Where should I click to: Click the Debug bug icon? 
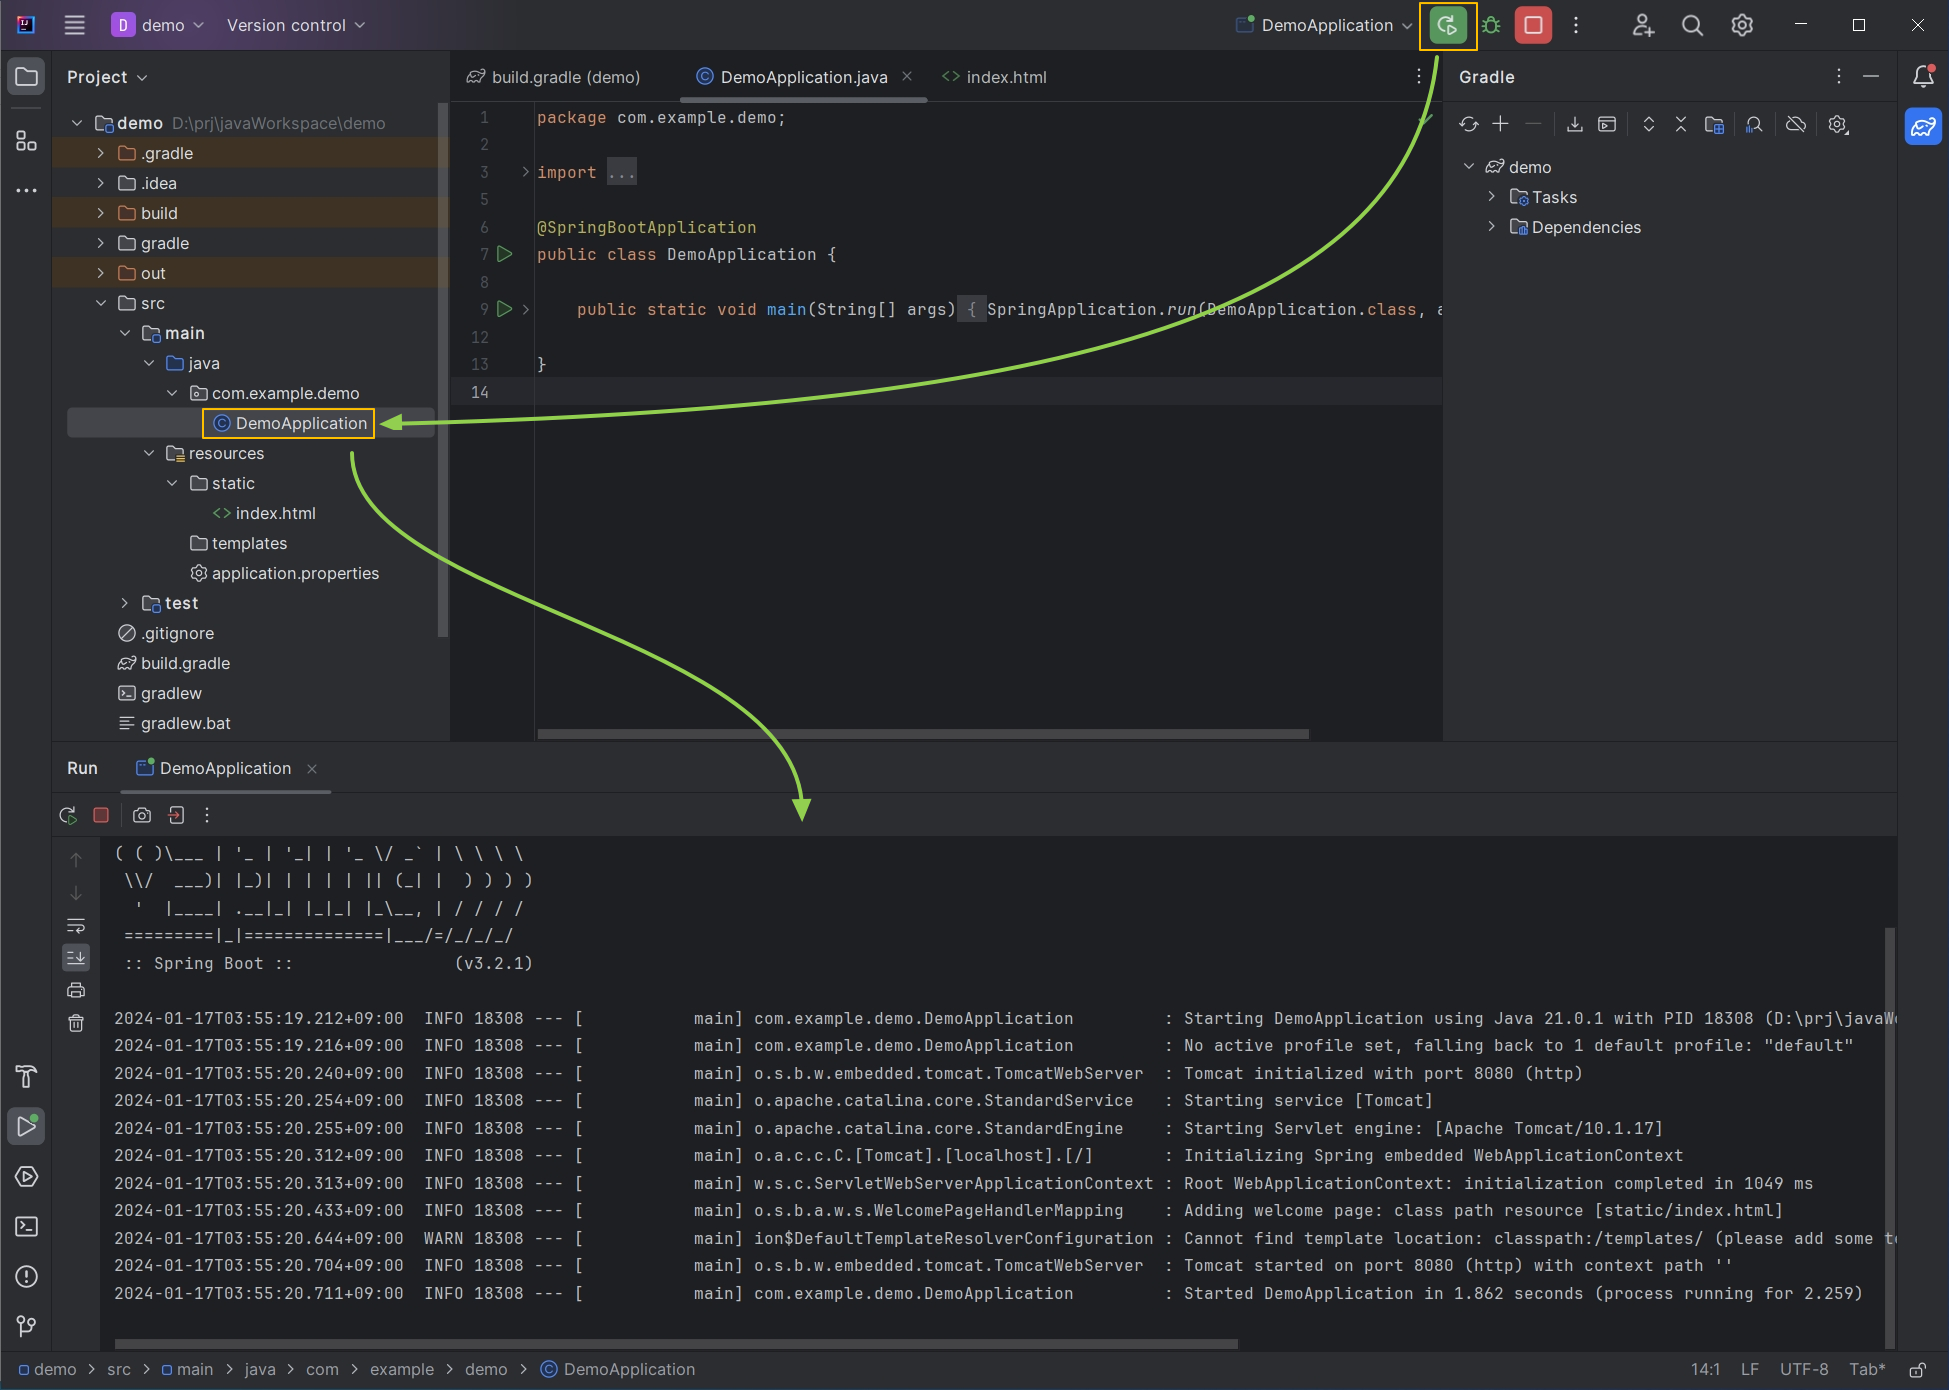(x=1491, y=26)
